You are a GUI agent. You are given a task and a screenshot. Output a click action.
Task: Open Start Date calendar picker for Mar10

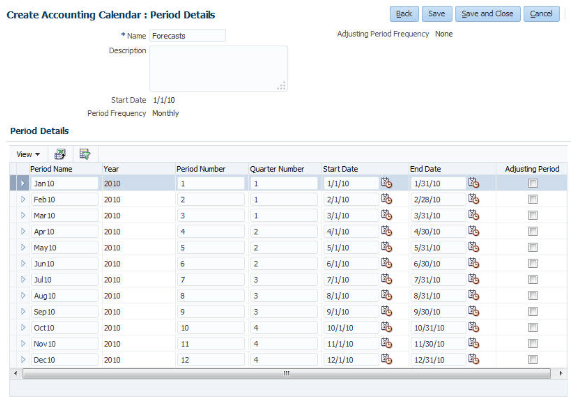386,215
